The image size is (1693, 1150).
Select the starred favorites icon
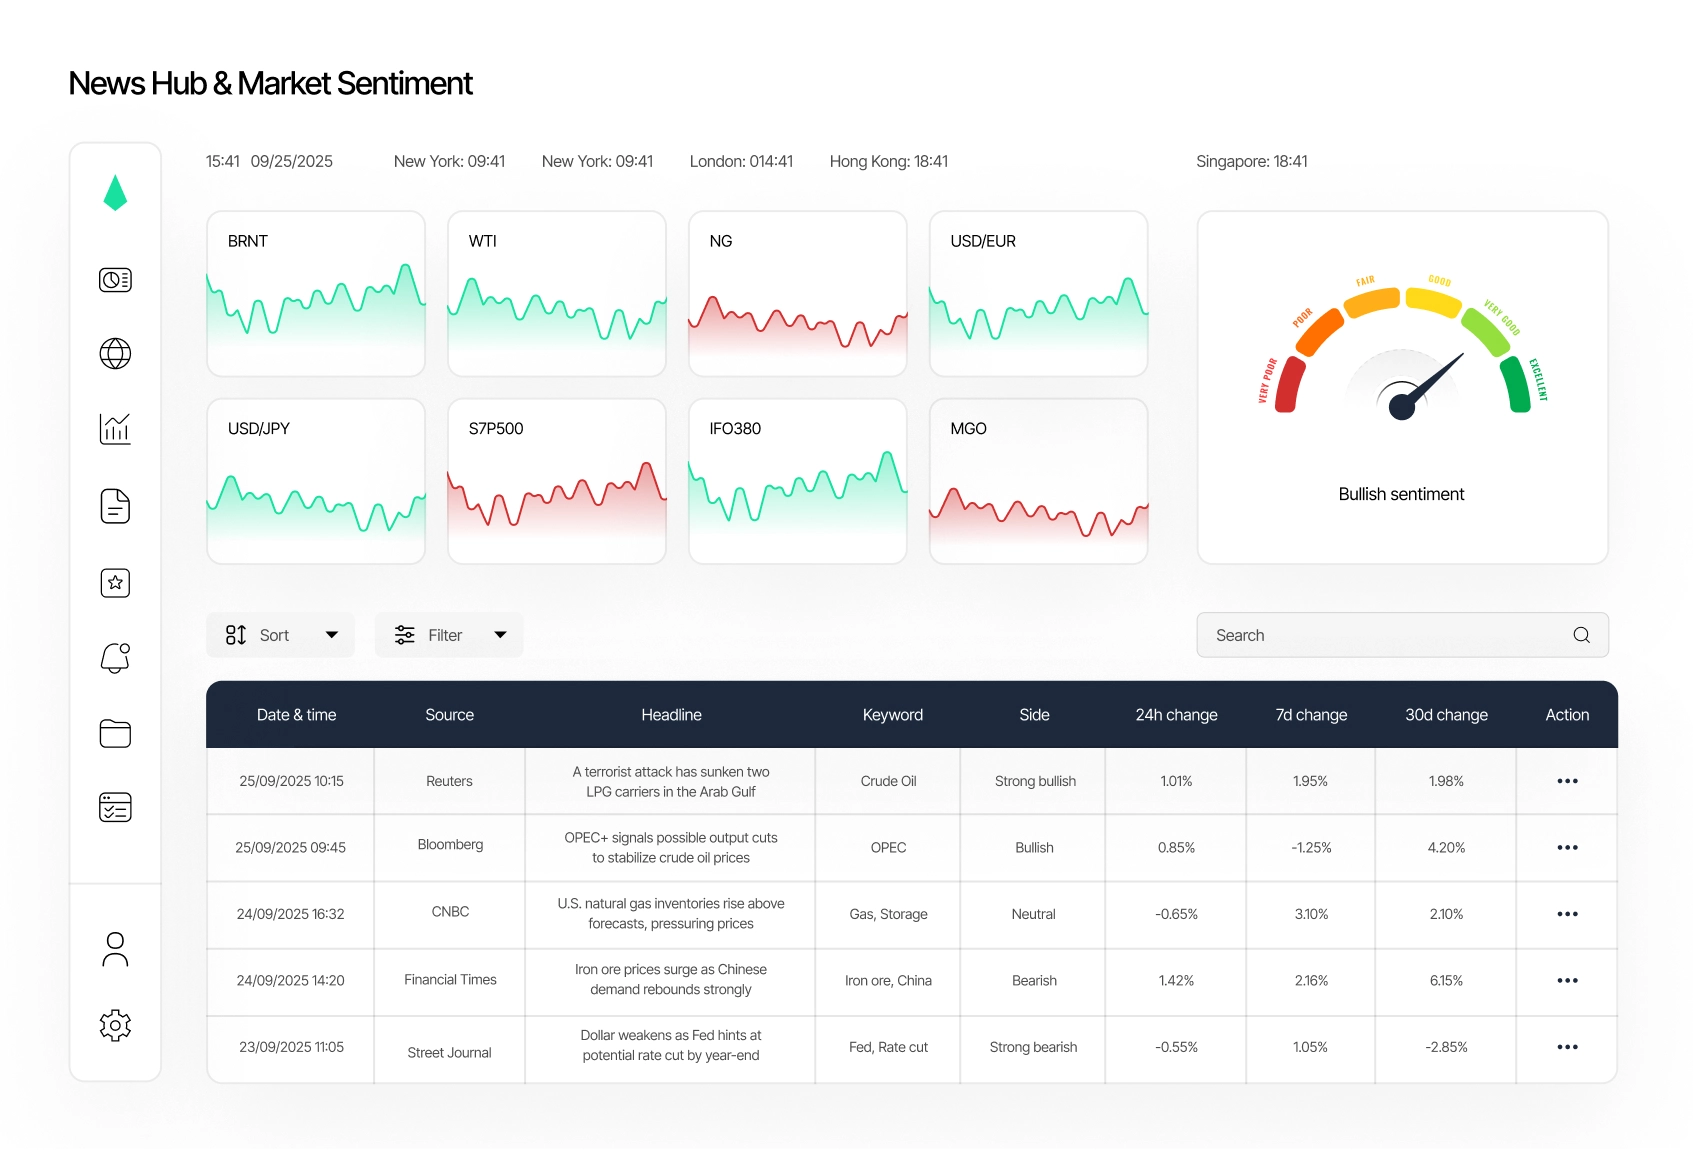(x=115, y=582)
